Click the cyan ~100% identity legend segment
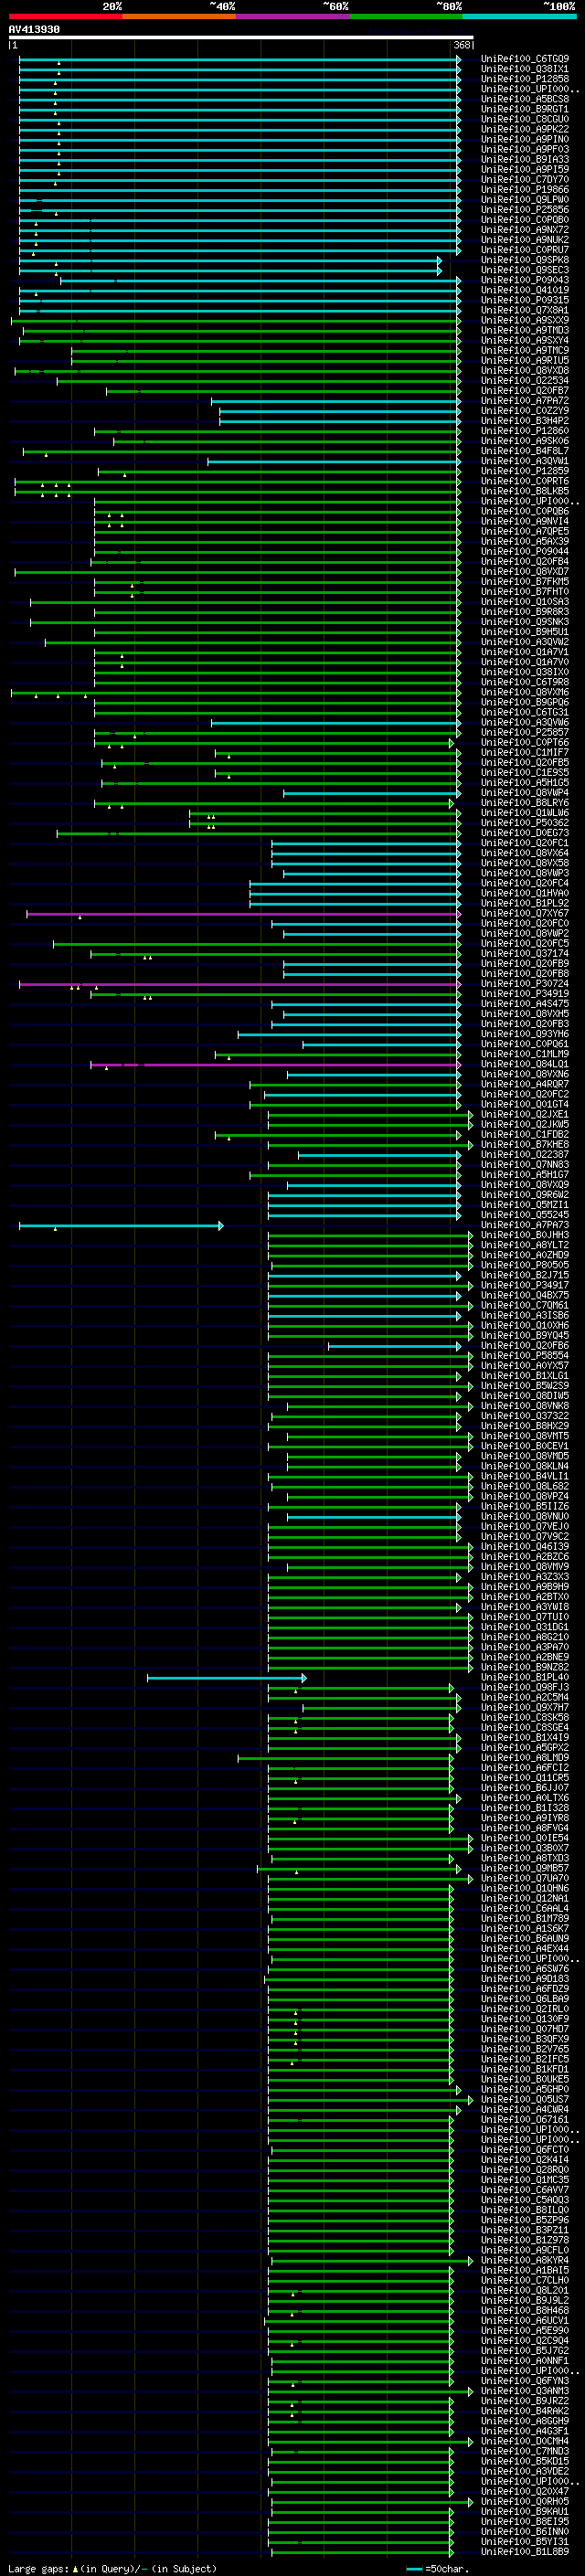 [x=519, y=16]
